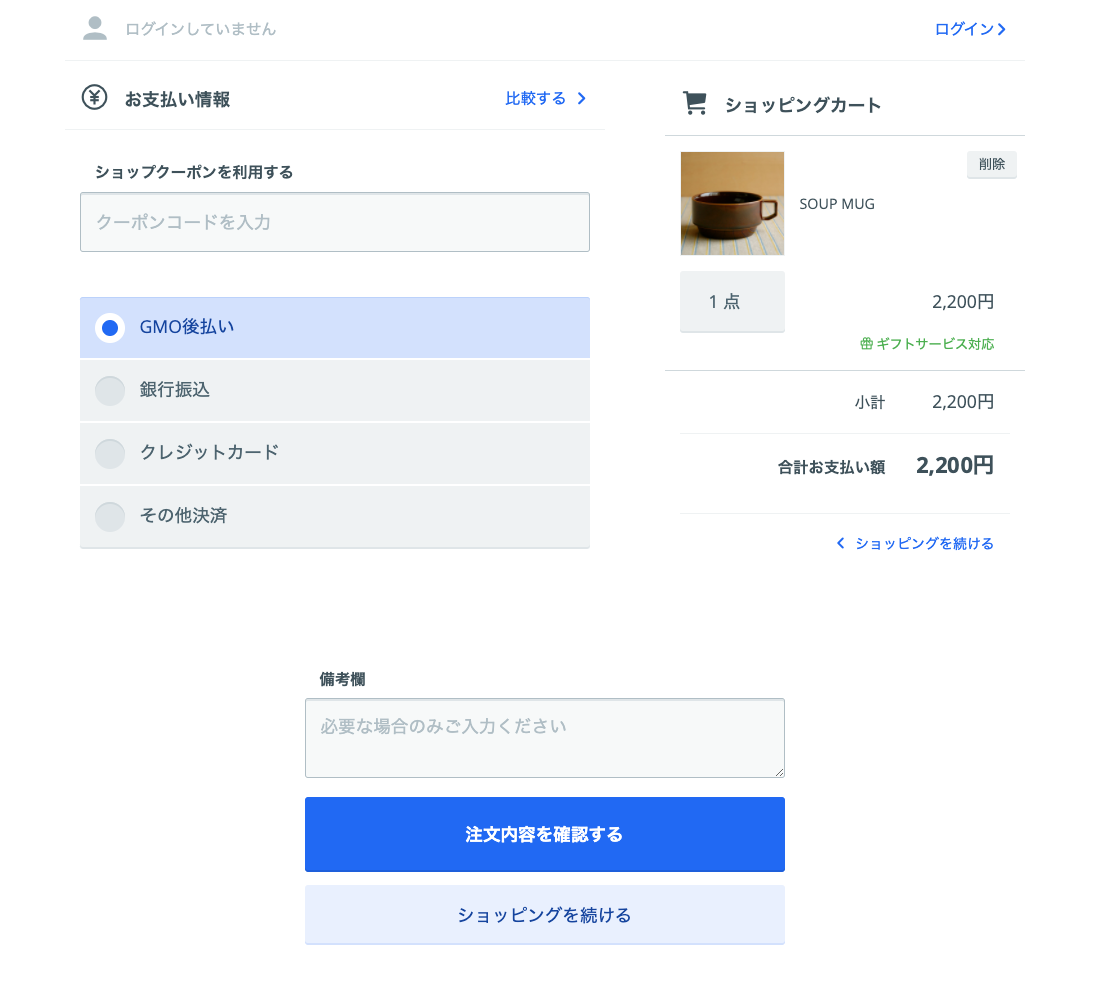
Task: Click the coupon code input field
Action: coord(334,222)
